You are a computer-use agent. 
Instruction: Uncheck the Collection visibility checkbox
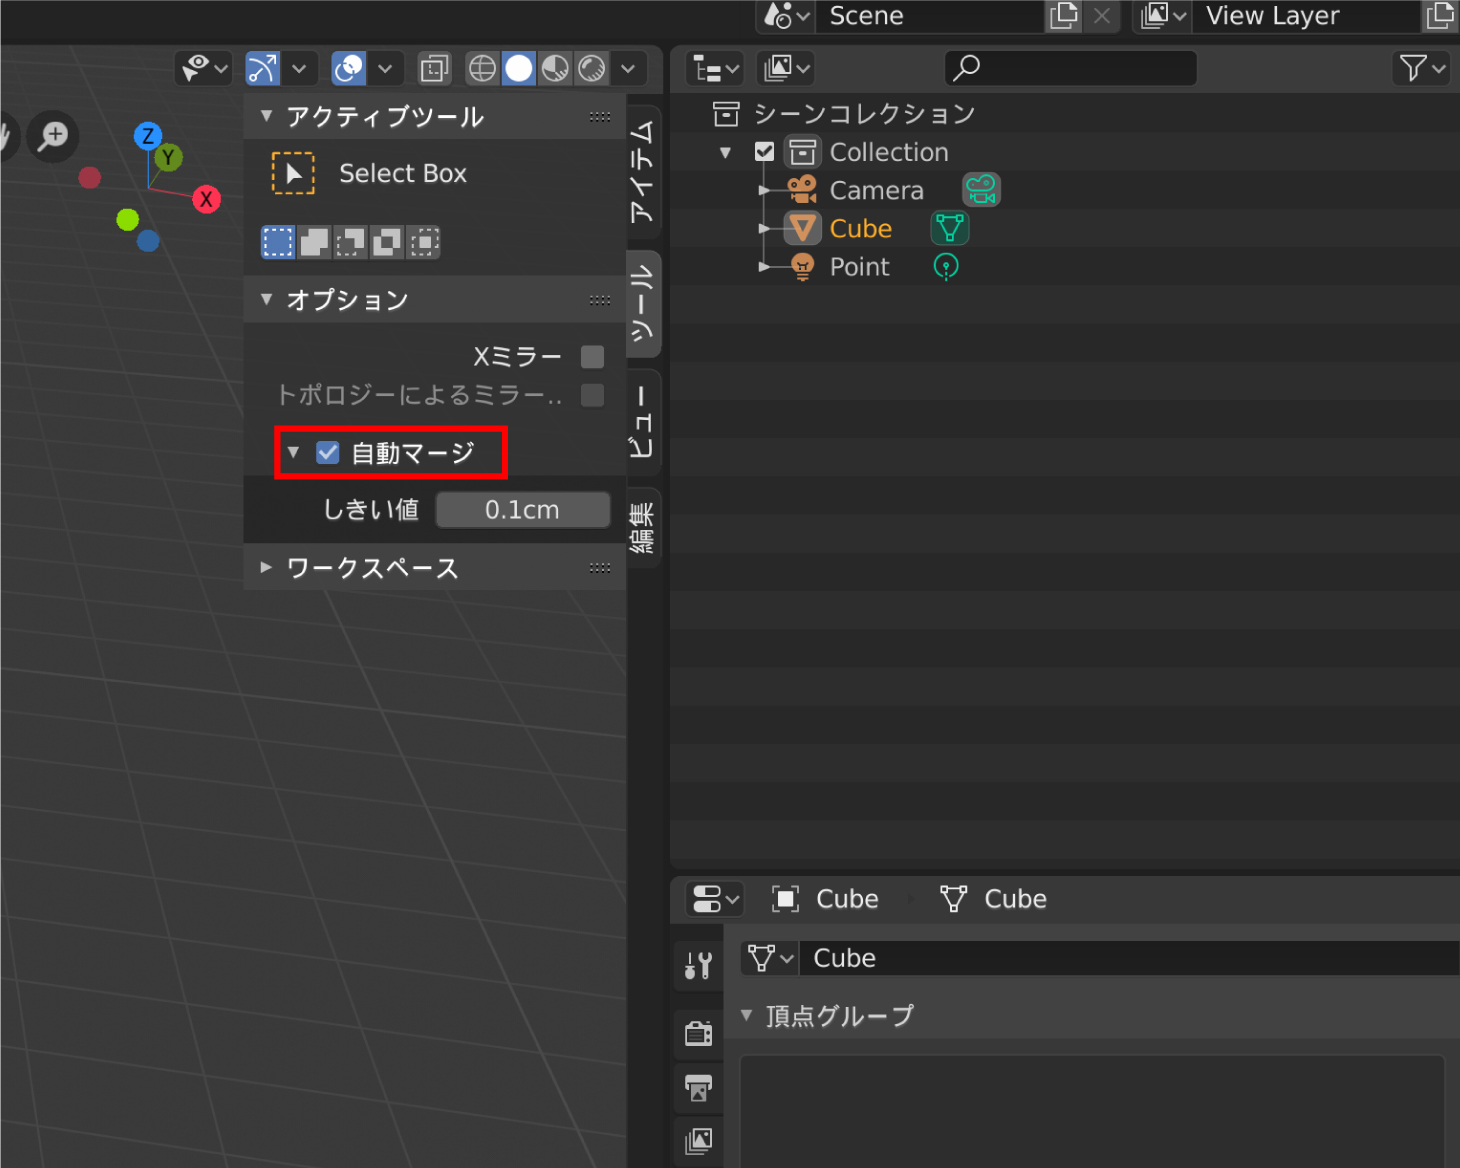pos(764,152)
